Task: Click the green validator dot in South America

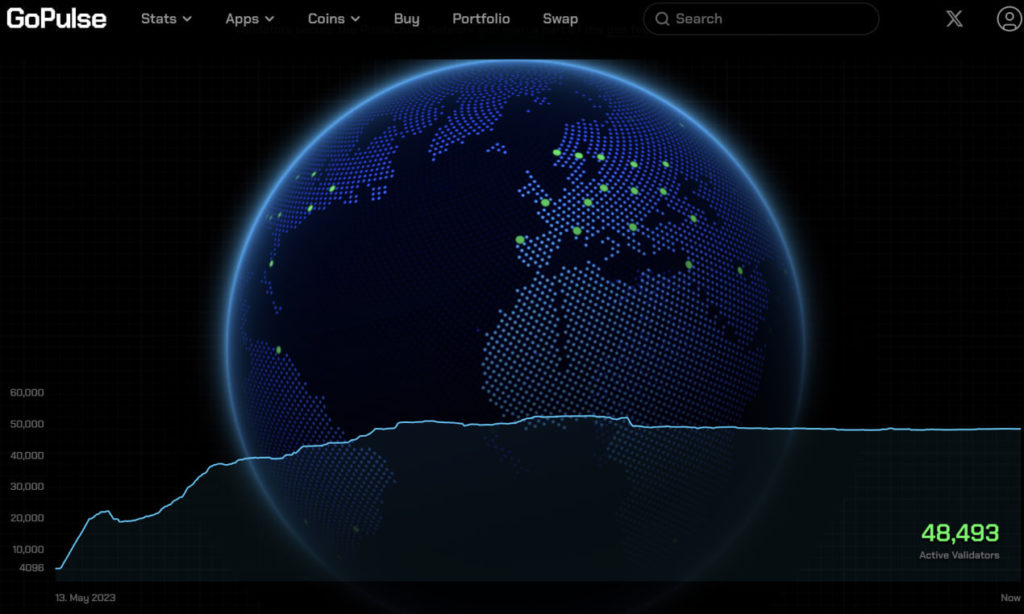Action: coord(278,350)
